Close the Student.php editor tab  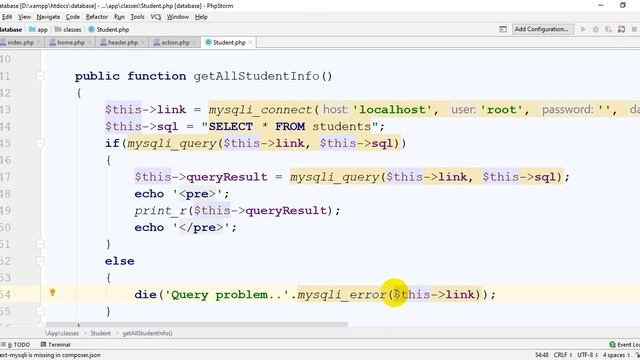(250, 42)
